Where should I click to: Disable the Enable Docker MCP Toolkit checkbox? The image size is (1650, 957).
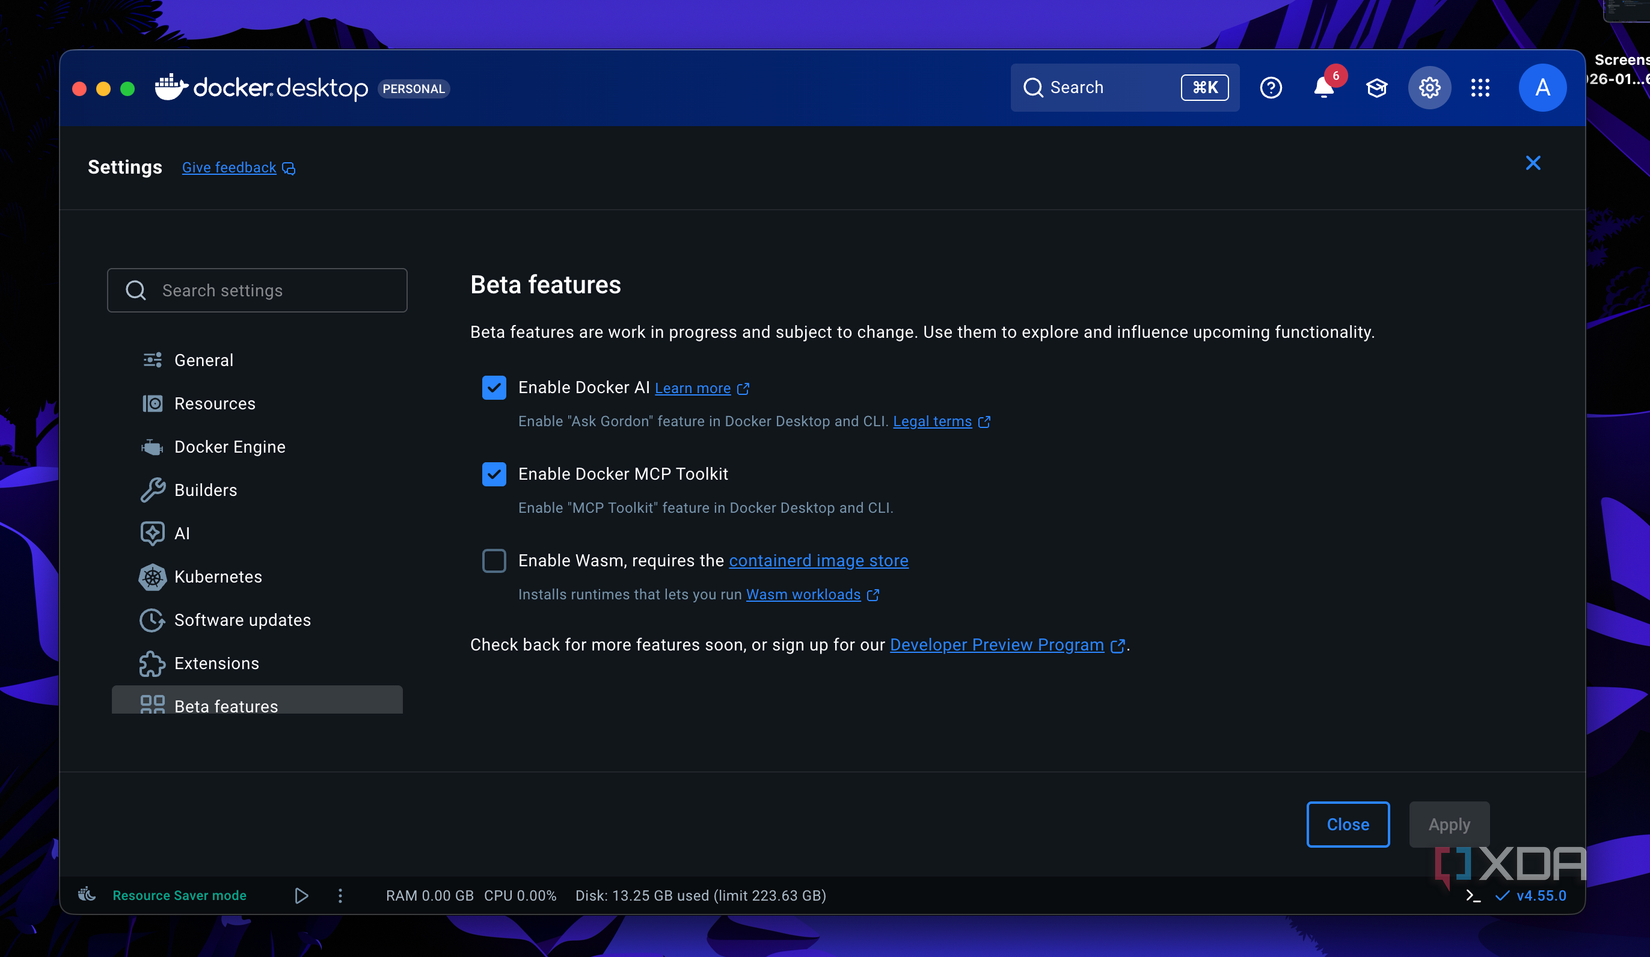(x=494, y=474)
